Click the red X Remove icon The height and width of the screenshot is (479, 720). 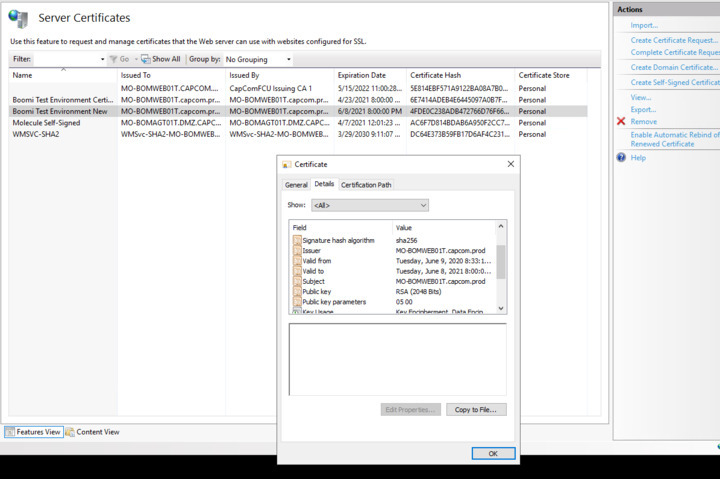621,122
